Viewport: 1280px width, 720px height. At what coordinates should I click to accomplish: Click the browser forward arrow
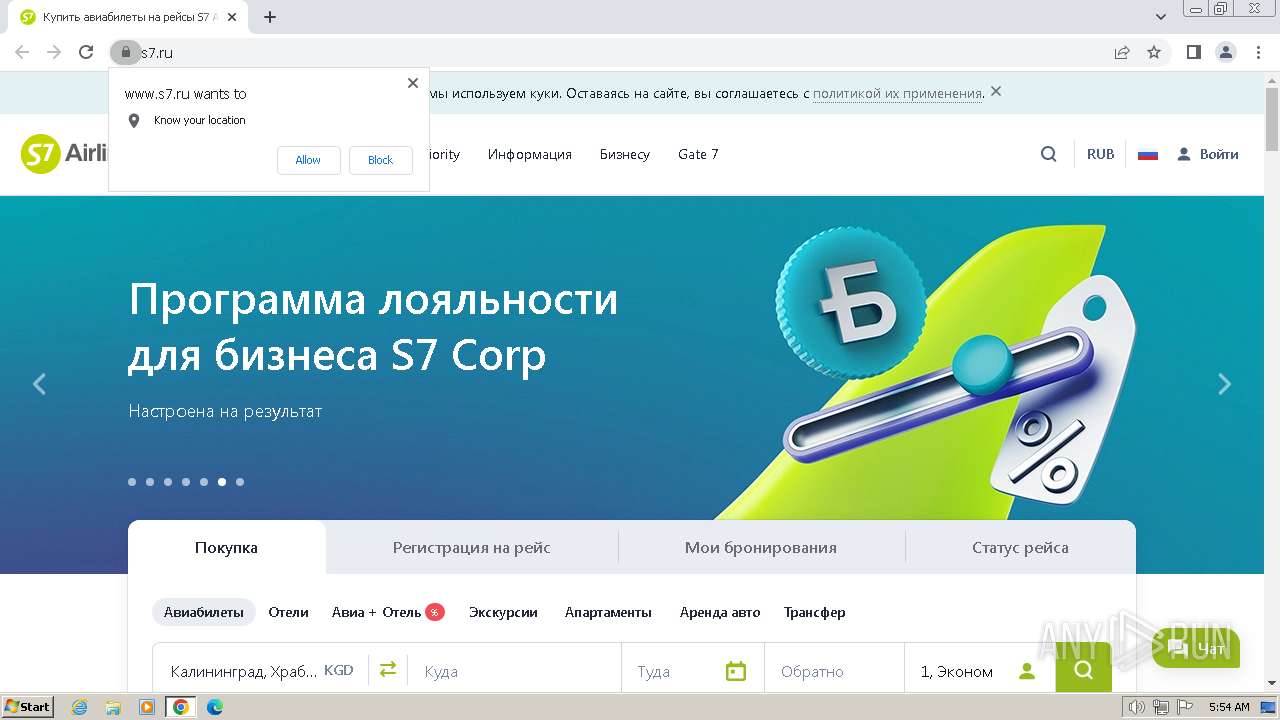click(54, 52)
